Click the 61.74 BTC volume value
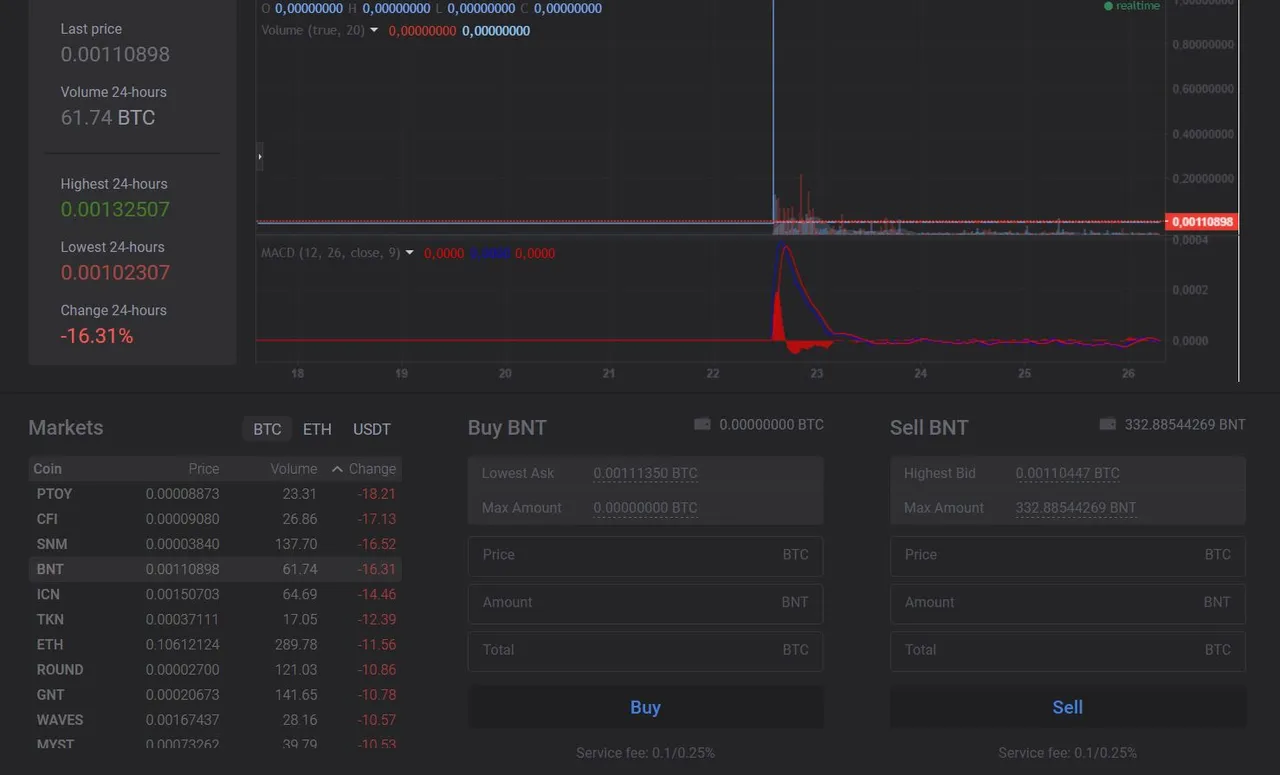Viewport: 1280px width, 775px height. [108, 117]
